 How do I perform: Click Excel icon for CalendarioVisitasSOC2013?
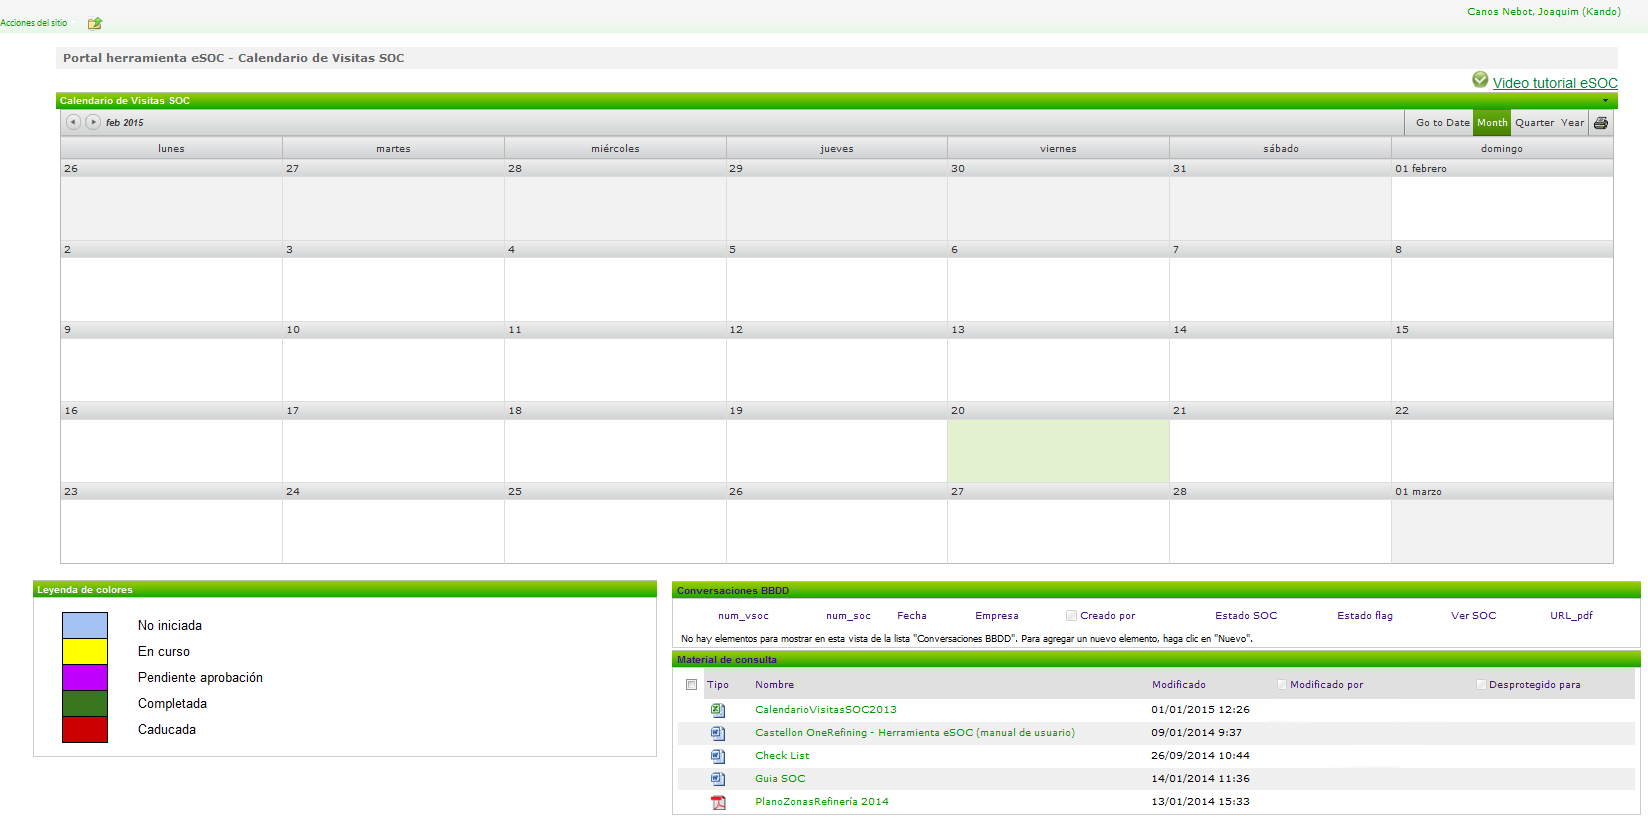click(x=718, y=710)
